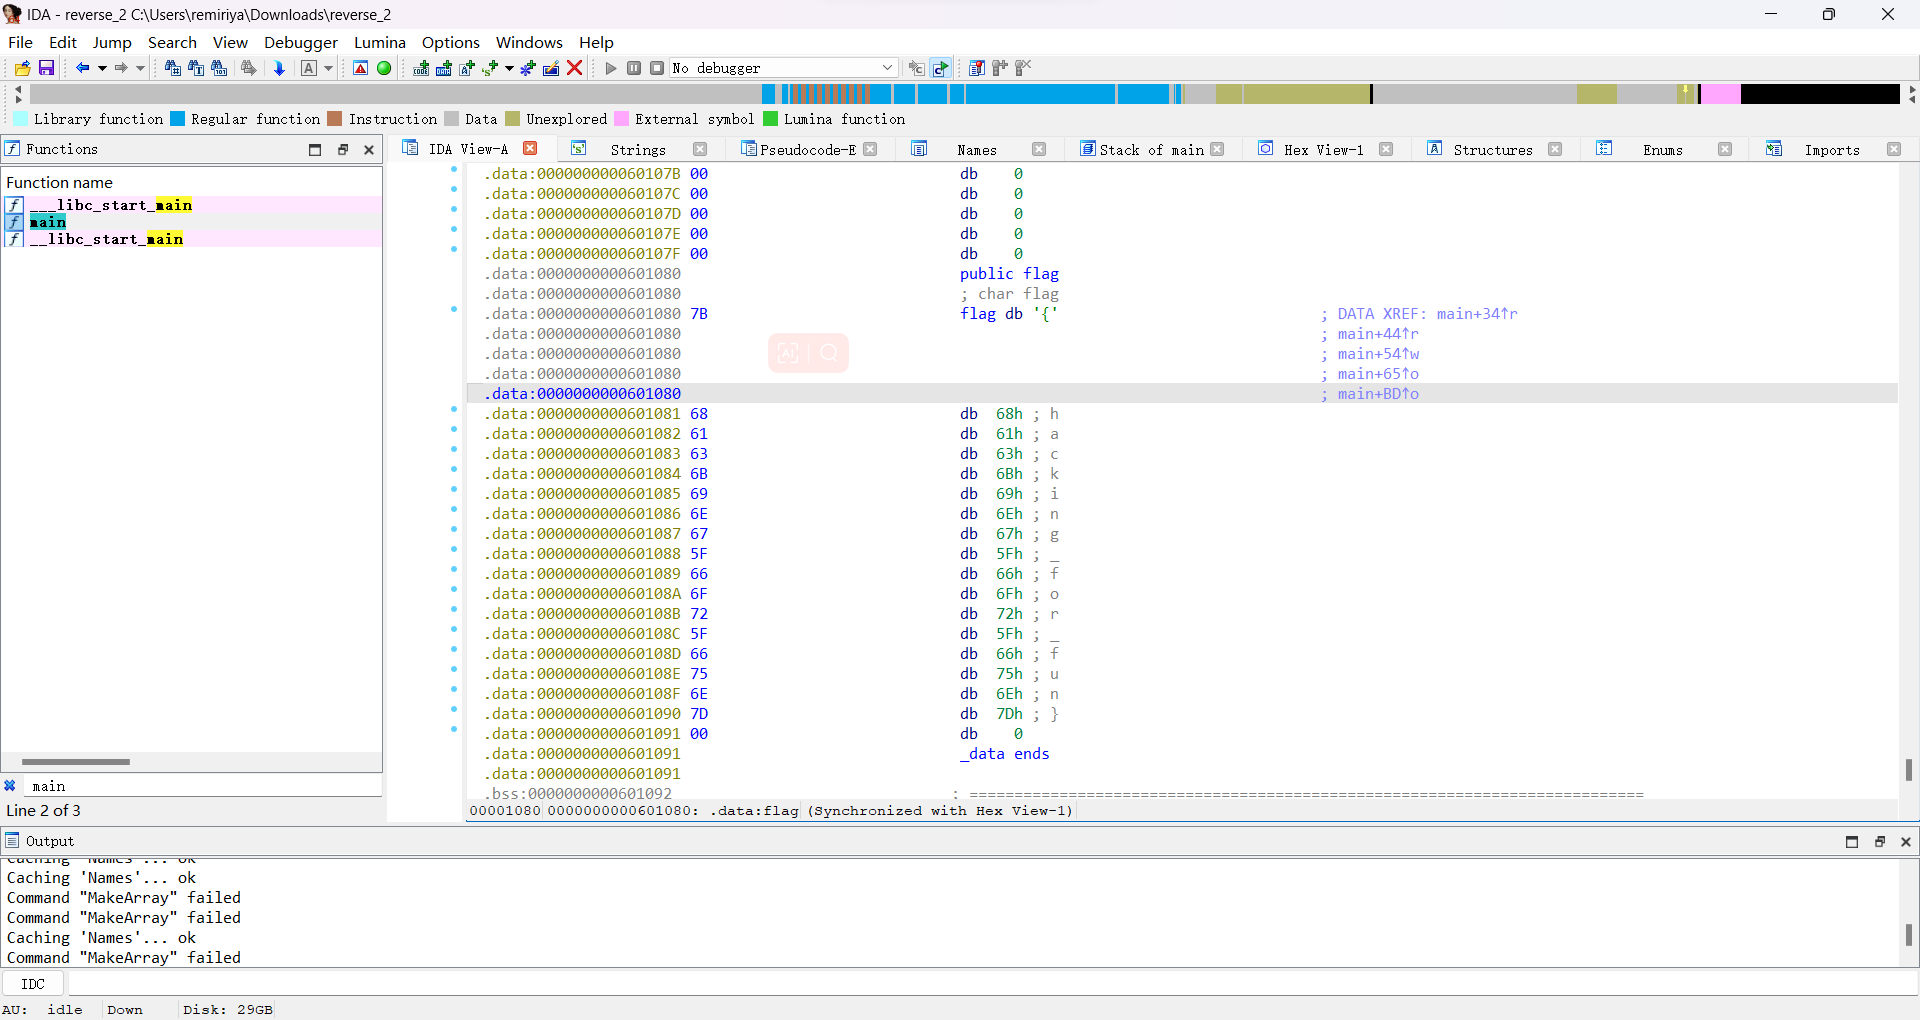Click the IDC command line button
Screen dimensions: 1920x1020
pos(33,984)
